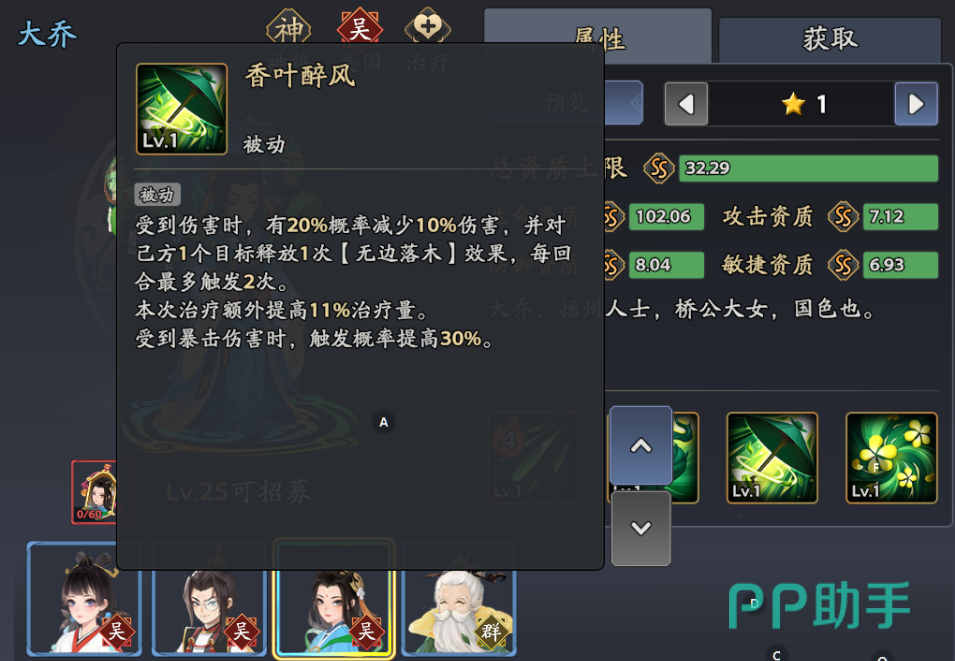Select the yellow flower skill icon
The width and height of the screenshot is (955, 661).
(891, 458)
